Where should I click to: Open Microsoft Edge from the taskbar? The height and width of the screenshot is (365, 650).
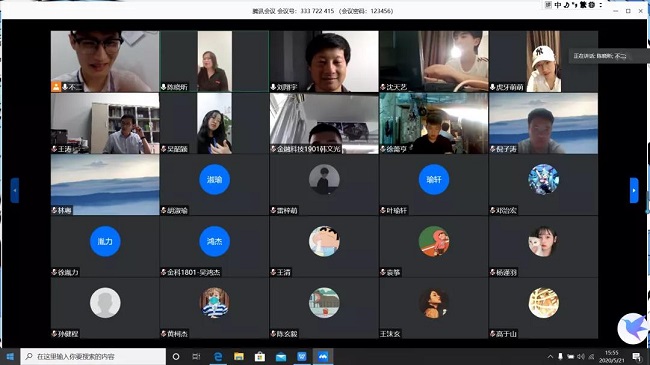pos(218,357)
